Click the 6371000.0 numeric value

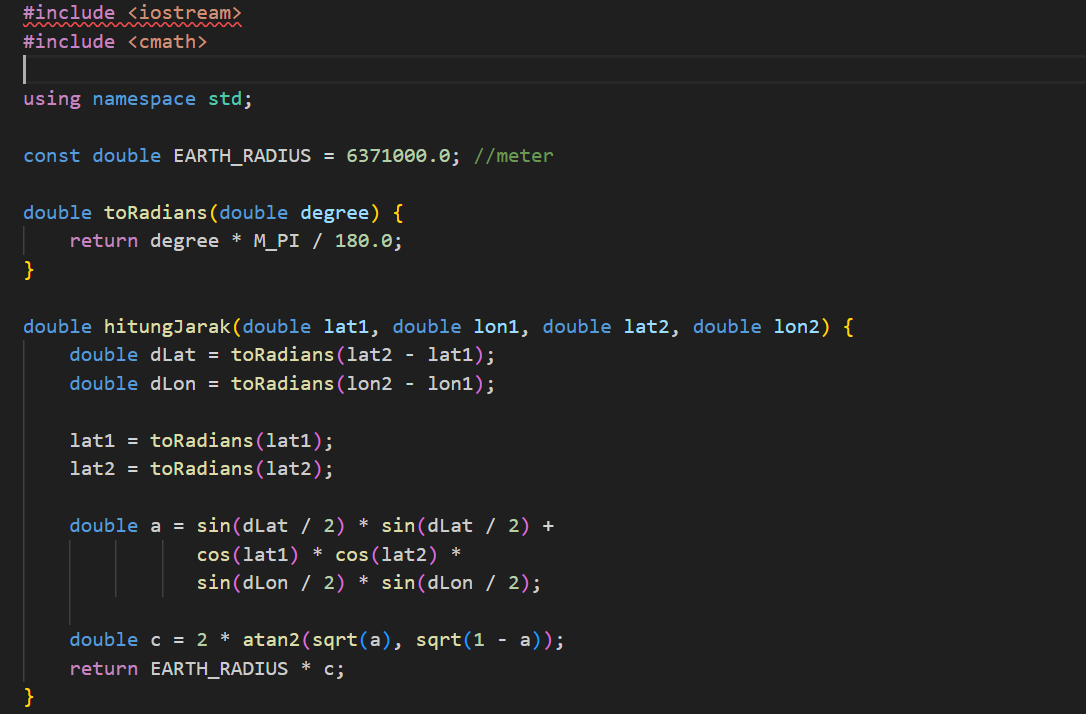[x=398, y=155]
